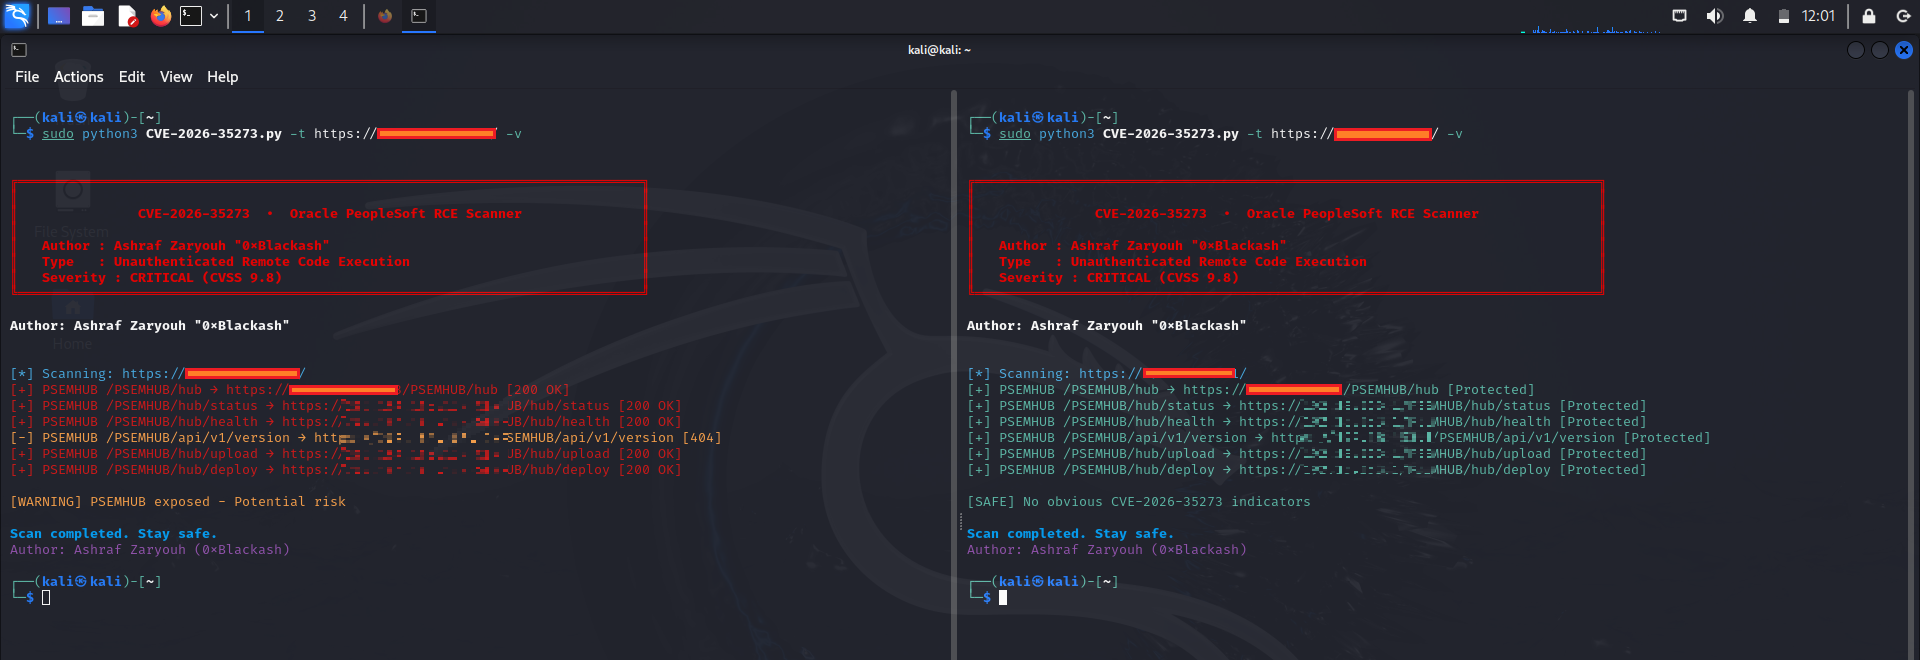
Task: Click '/PSEMHUB/hub/status [Protected]' line in right pane
Action: pyautogui.click(x=1307, y=406)
